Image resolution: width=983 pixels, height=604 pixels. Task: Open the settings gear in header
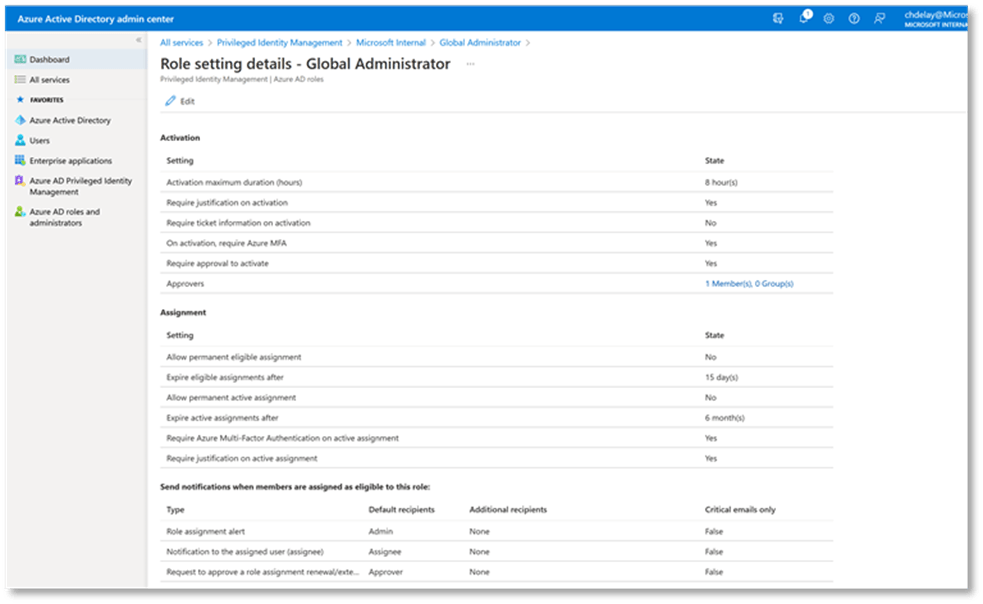(x=829, y=18)
